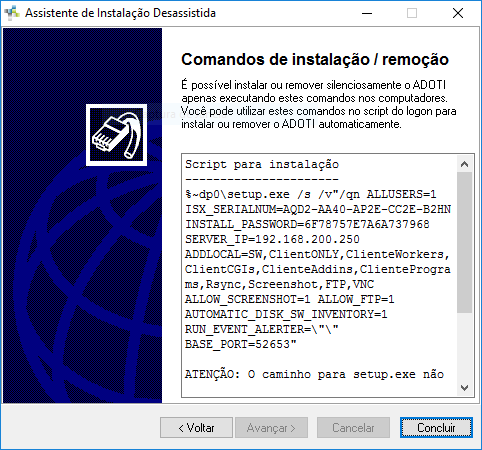Image resolution: width=482 pixels, height=450 pixels.
Task: Place cursor on the INSTALL_PASSWORD line
Action: pos(307,224)
